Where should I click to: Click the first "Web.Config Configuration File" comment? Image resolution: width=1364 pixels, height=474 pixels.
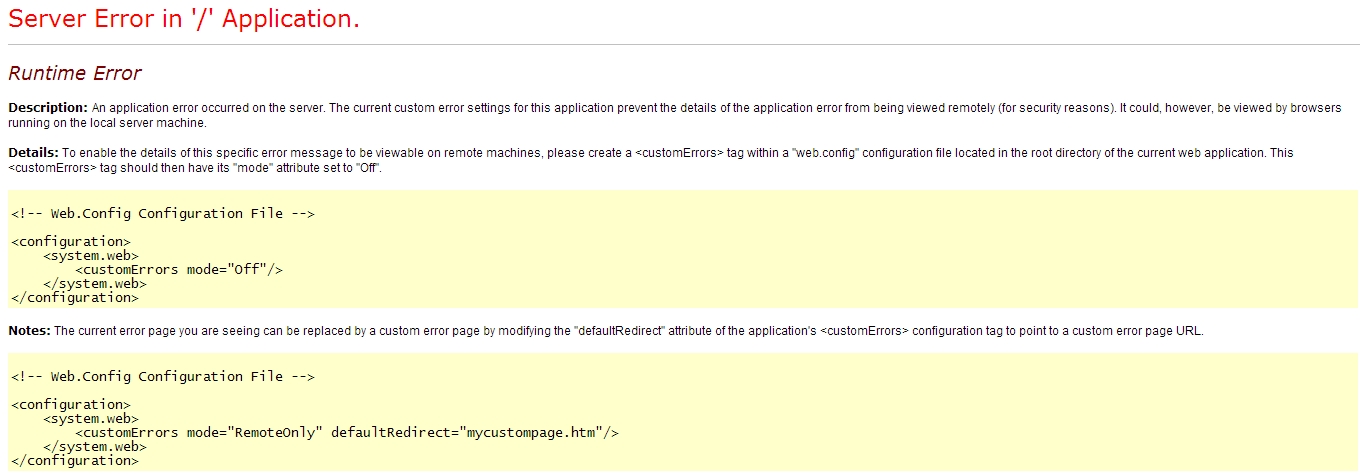(x=163, y=213)
